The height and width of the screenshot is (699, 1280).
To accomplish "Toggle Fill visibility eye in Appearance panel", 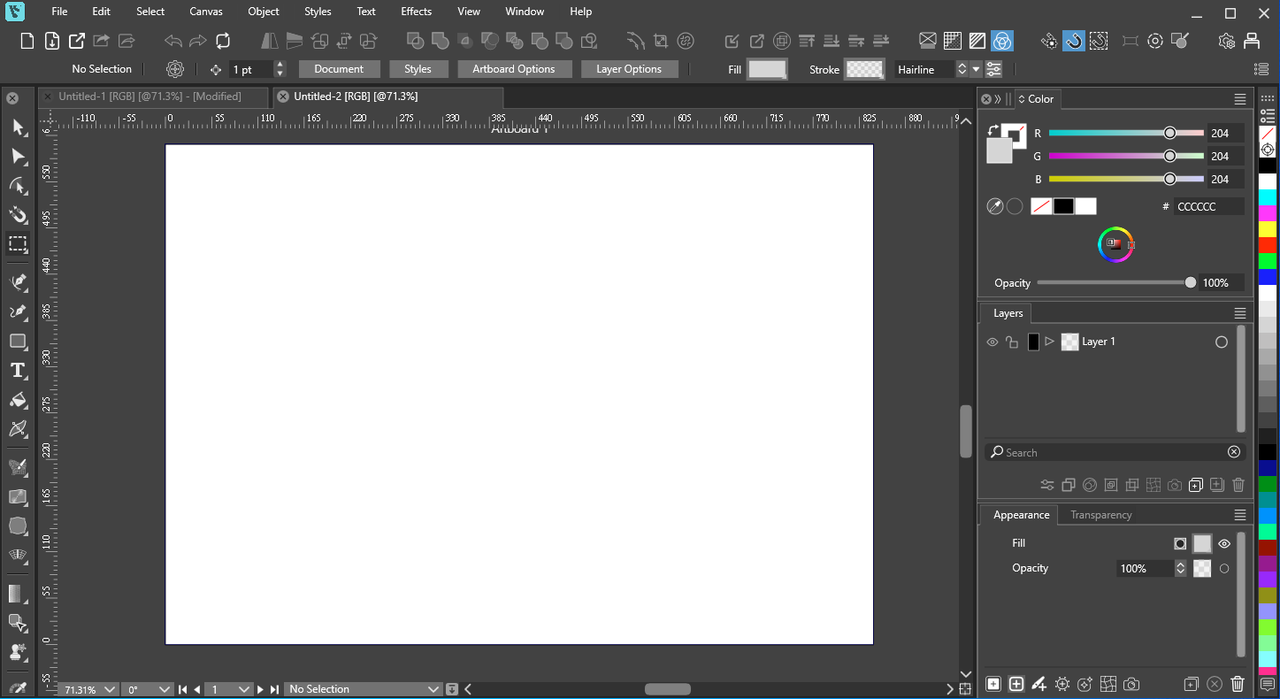I will click(1224, 544).
